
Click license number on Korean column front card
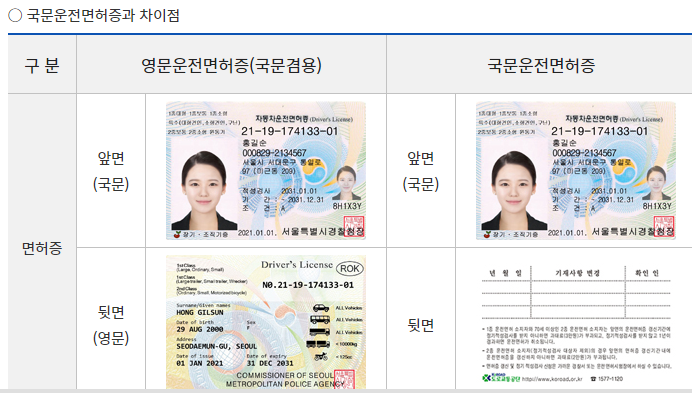(x=599, y=131)
